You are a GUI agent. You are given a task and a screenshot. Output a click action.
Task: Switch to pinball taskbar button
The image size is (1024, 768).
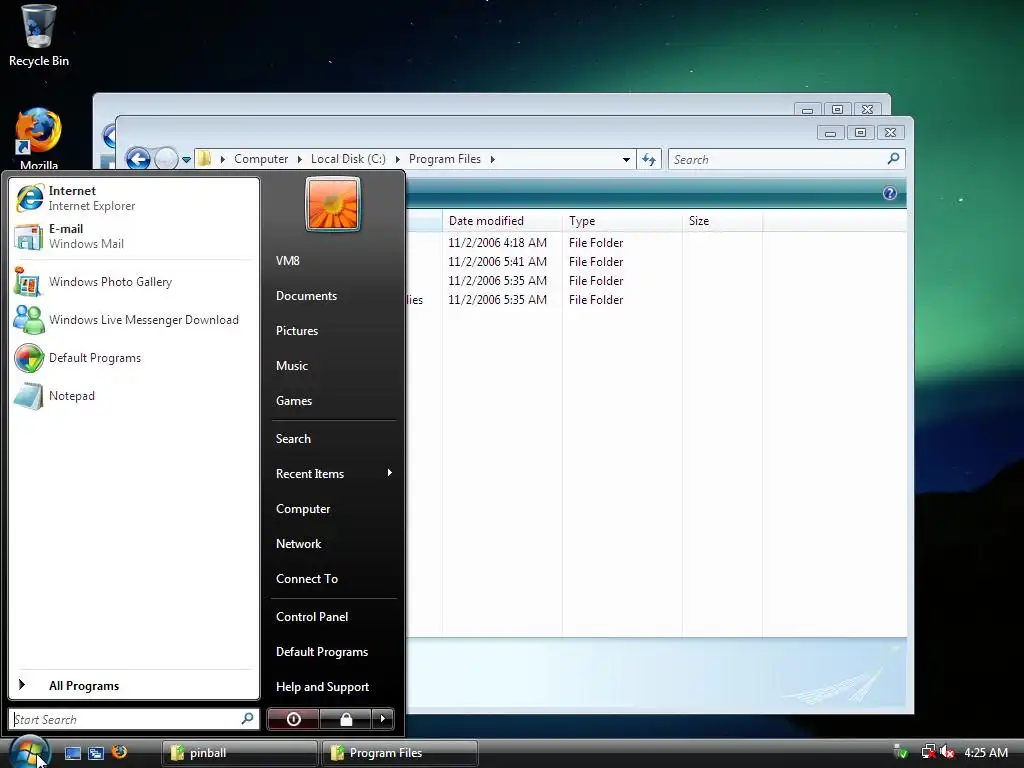(239, 753)
